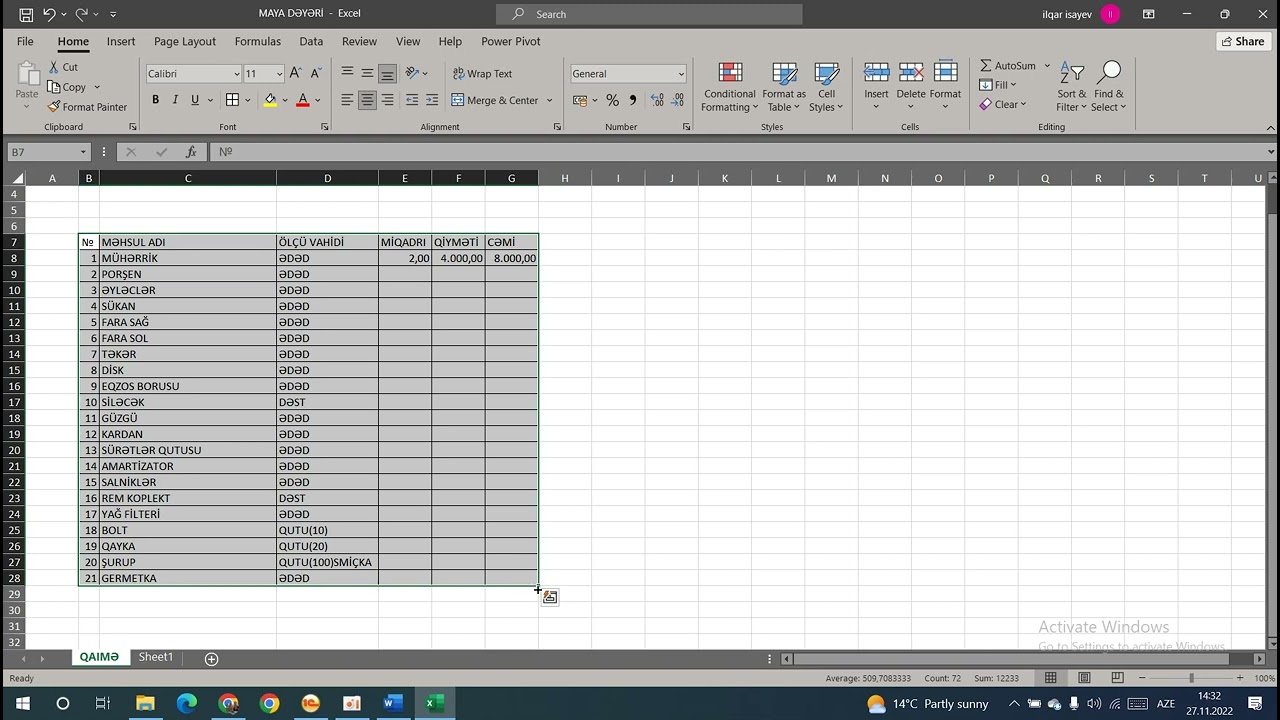The height and width of the screenshot is (720, 1280).
Task: Click the Format Painter brush
Action: (x=87, y=107)
